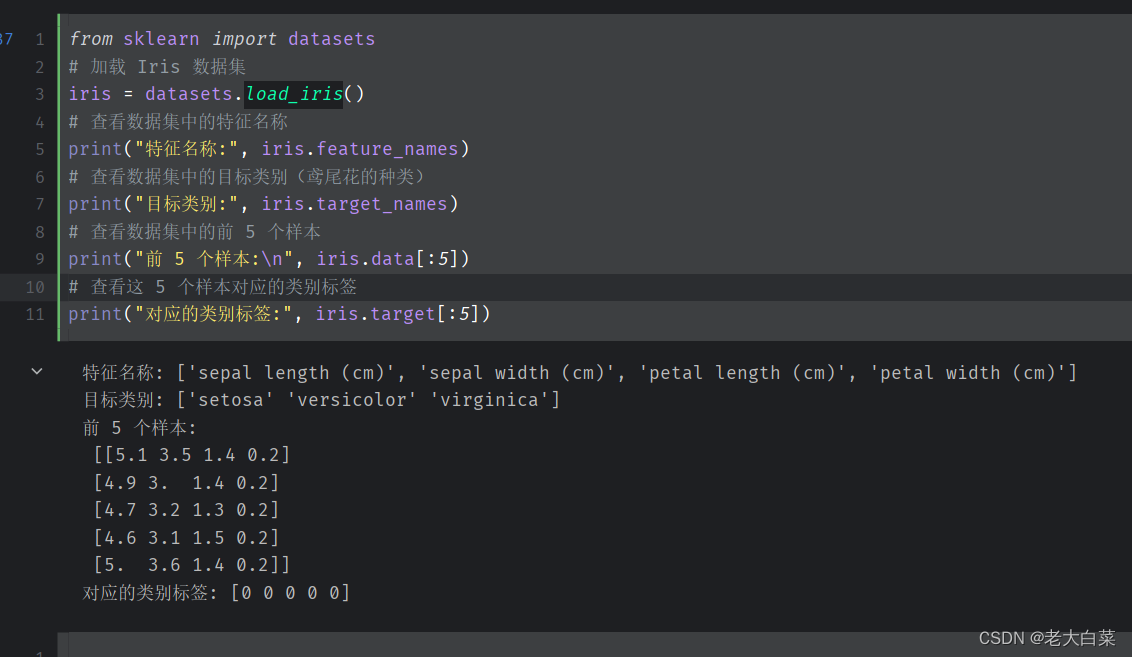This screenshot has height=657, width=1132.
Task: Click line number 3 in the gutter
Action: point(40,94)
